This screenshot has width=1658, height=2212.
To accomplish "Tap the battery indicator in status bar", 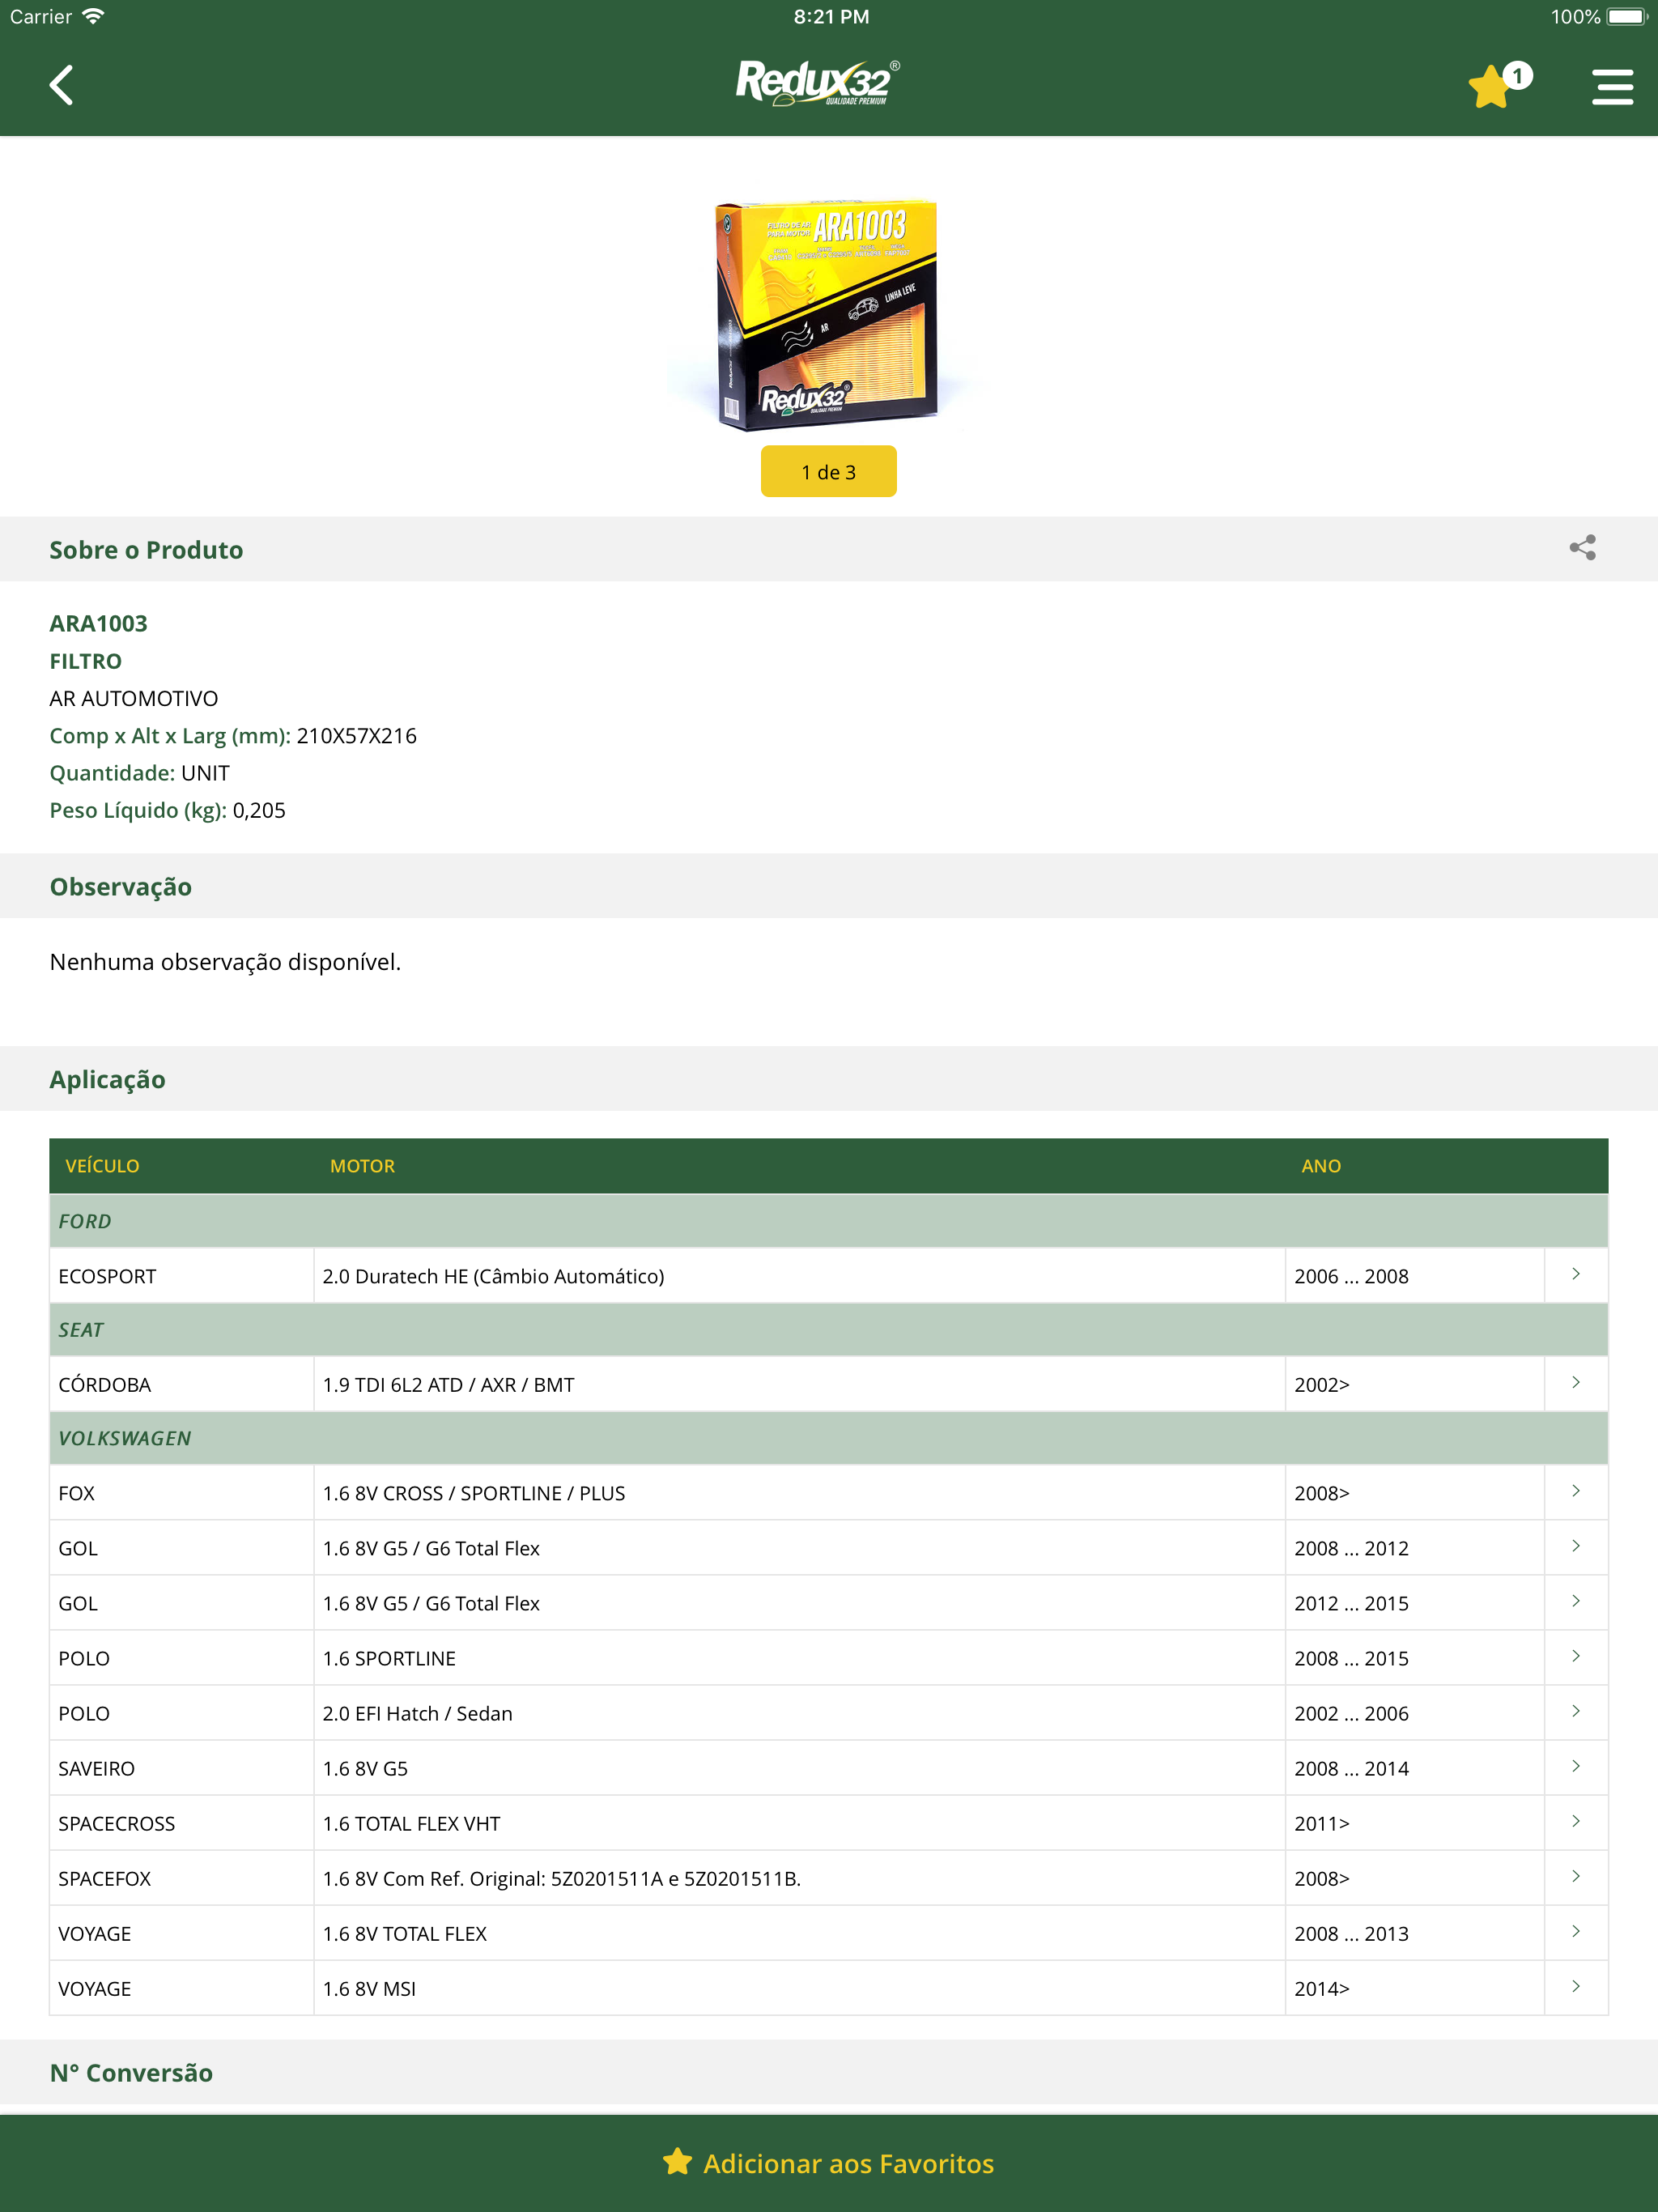I will coord(1627,16).
